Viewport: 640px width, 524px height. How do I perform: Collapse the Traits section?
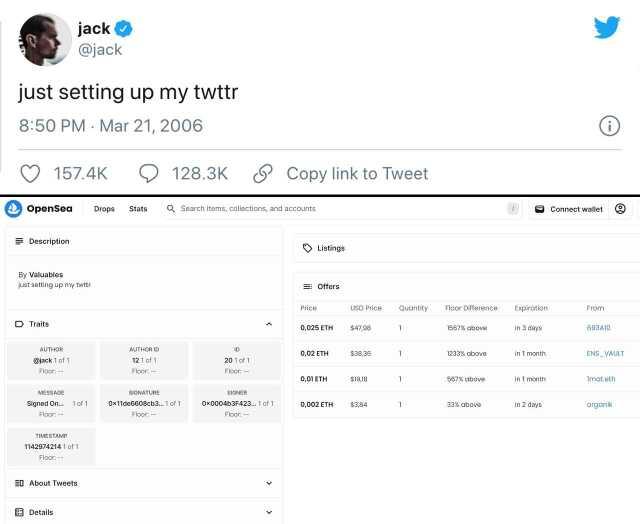269,324
